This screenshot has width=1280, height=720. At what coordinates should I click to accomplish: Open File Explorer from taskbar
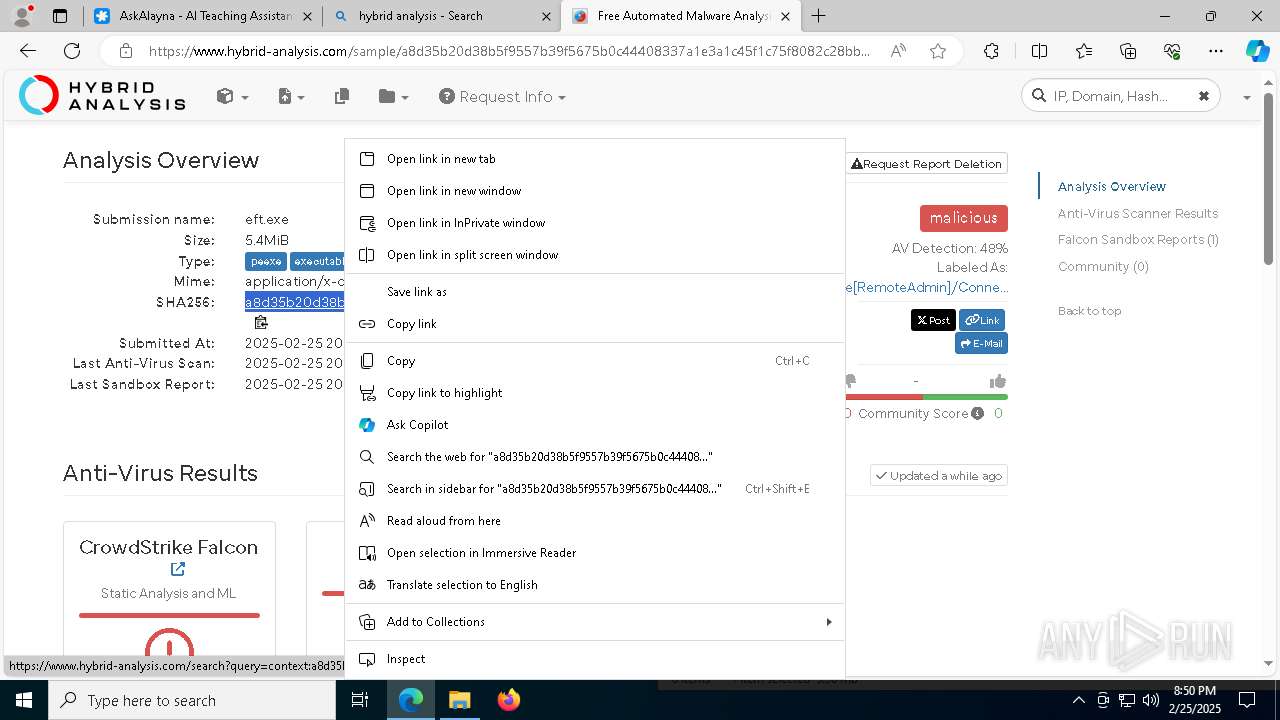click(459, 700)
